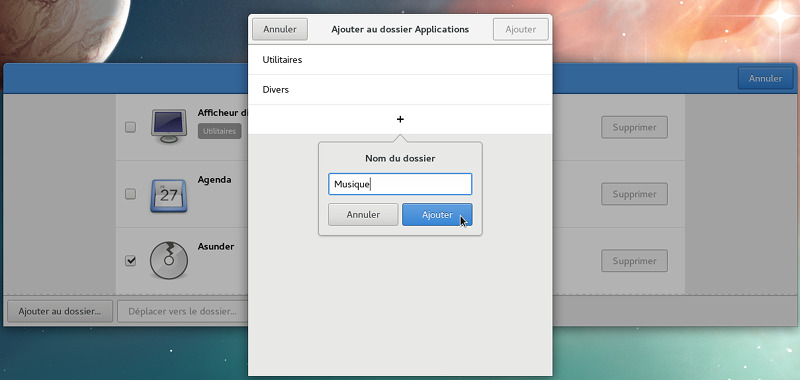Click Déplacer vers le dossier… button
This screenshot has height=380, width=800.
tap(182, 311)
